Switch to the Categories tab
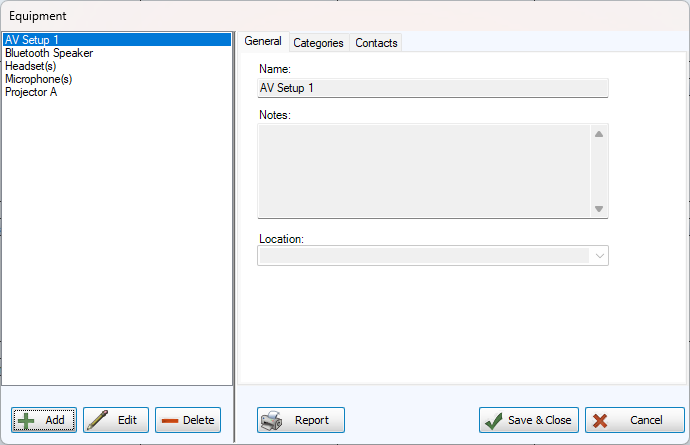This screenshot has width=690, height=445. (318, 43)
